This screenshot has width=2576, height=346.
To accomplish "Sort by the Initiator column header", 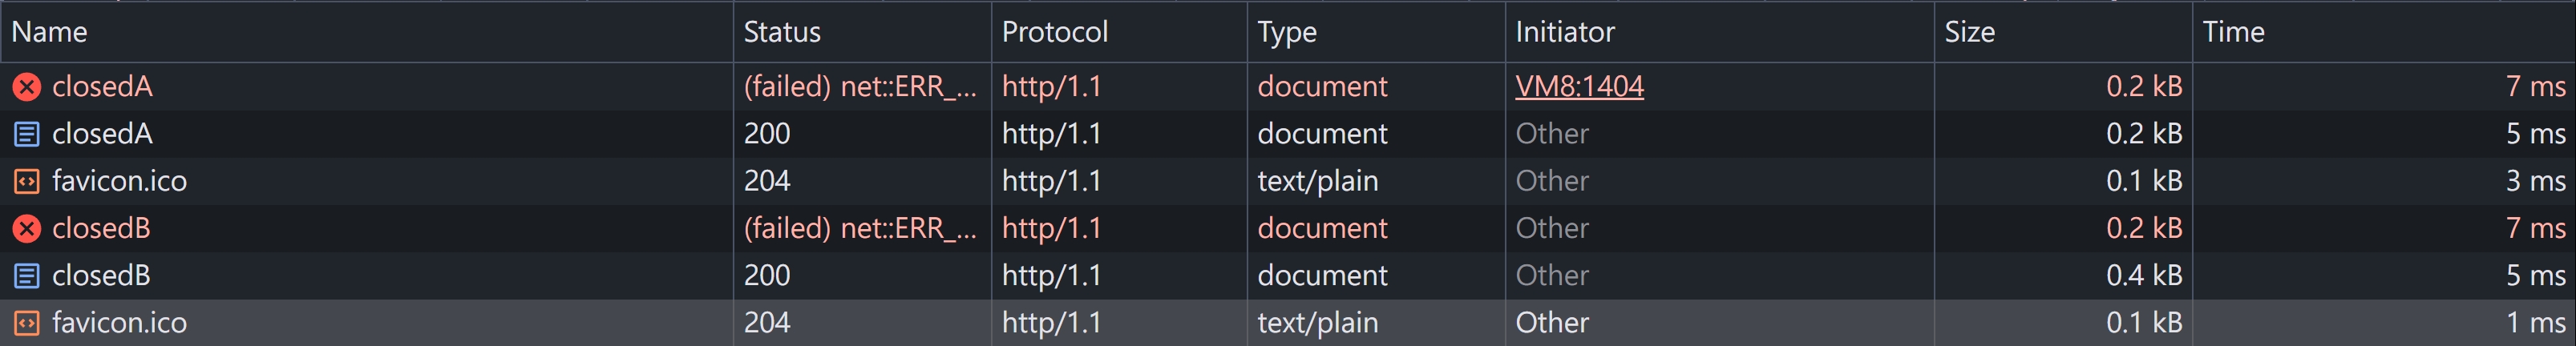I will click(1720, 32).
